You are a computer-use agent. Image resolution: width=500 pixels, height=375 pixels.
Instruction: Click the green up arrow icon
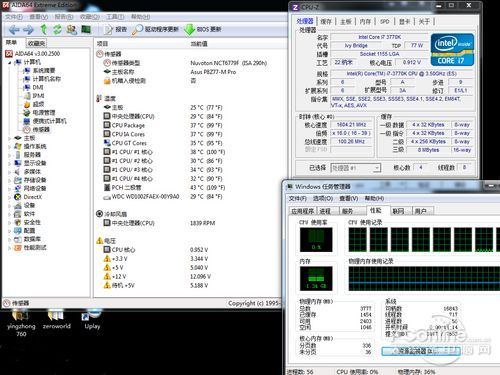coord(43,29)
